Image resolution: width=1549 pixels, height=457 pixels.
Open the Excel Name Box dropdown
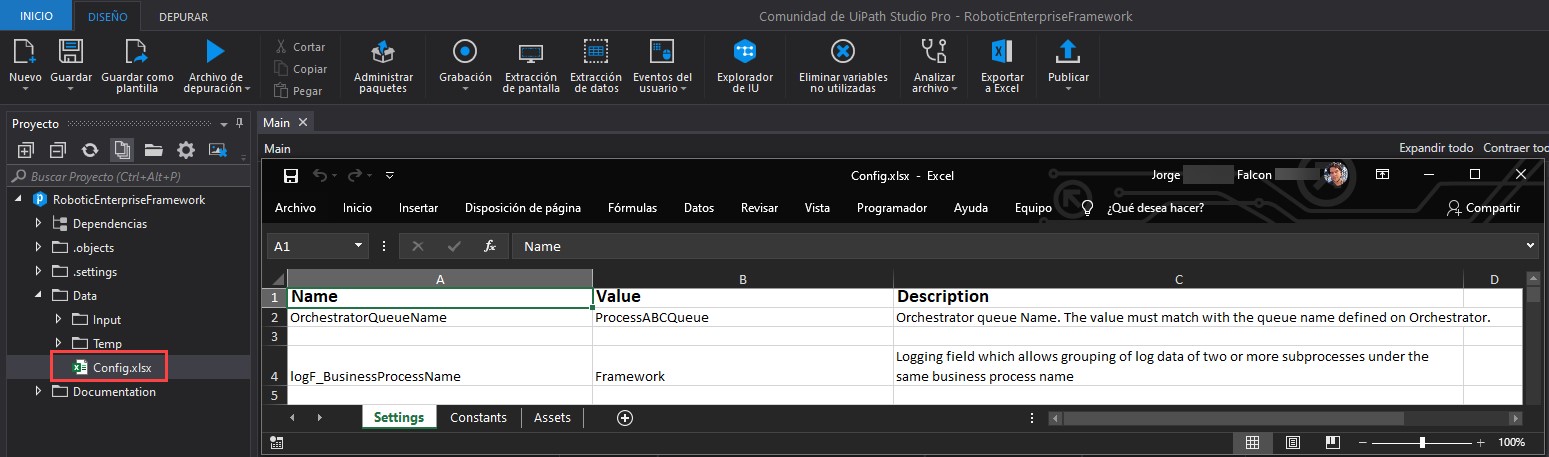(x=360, y=246)
